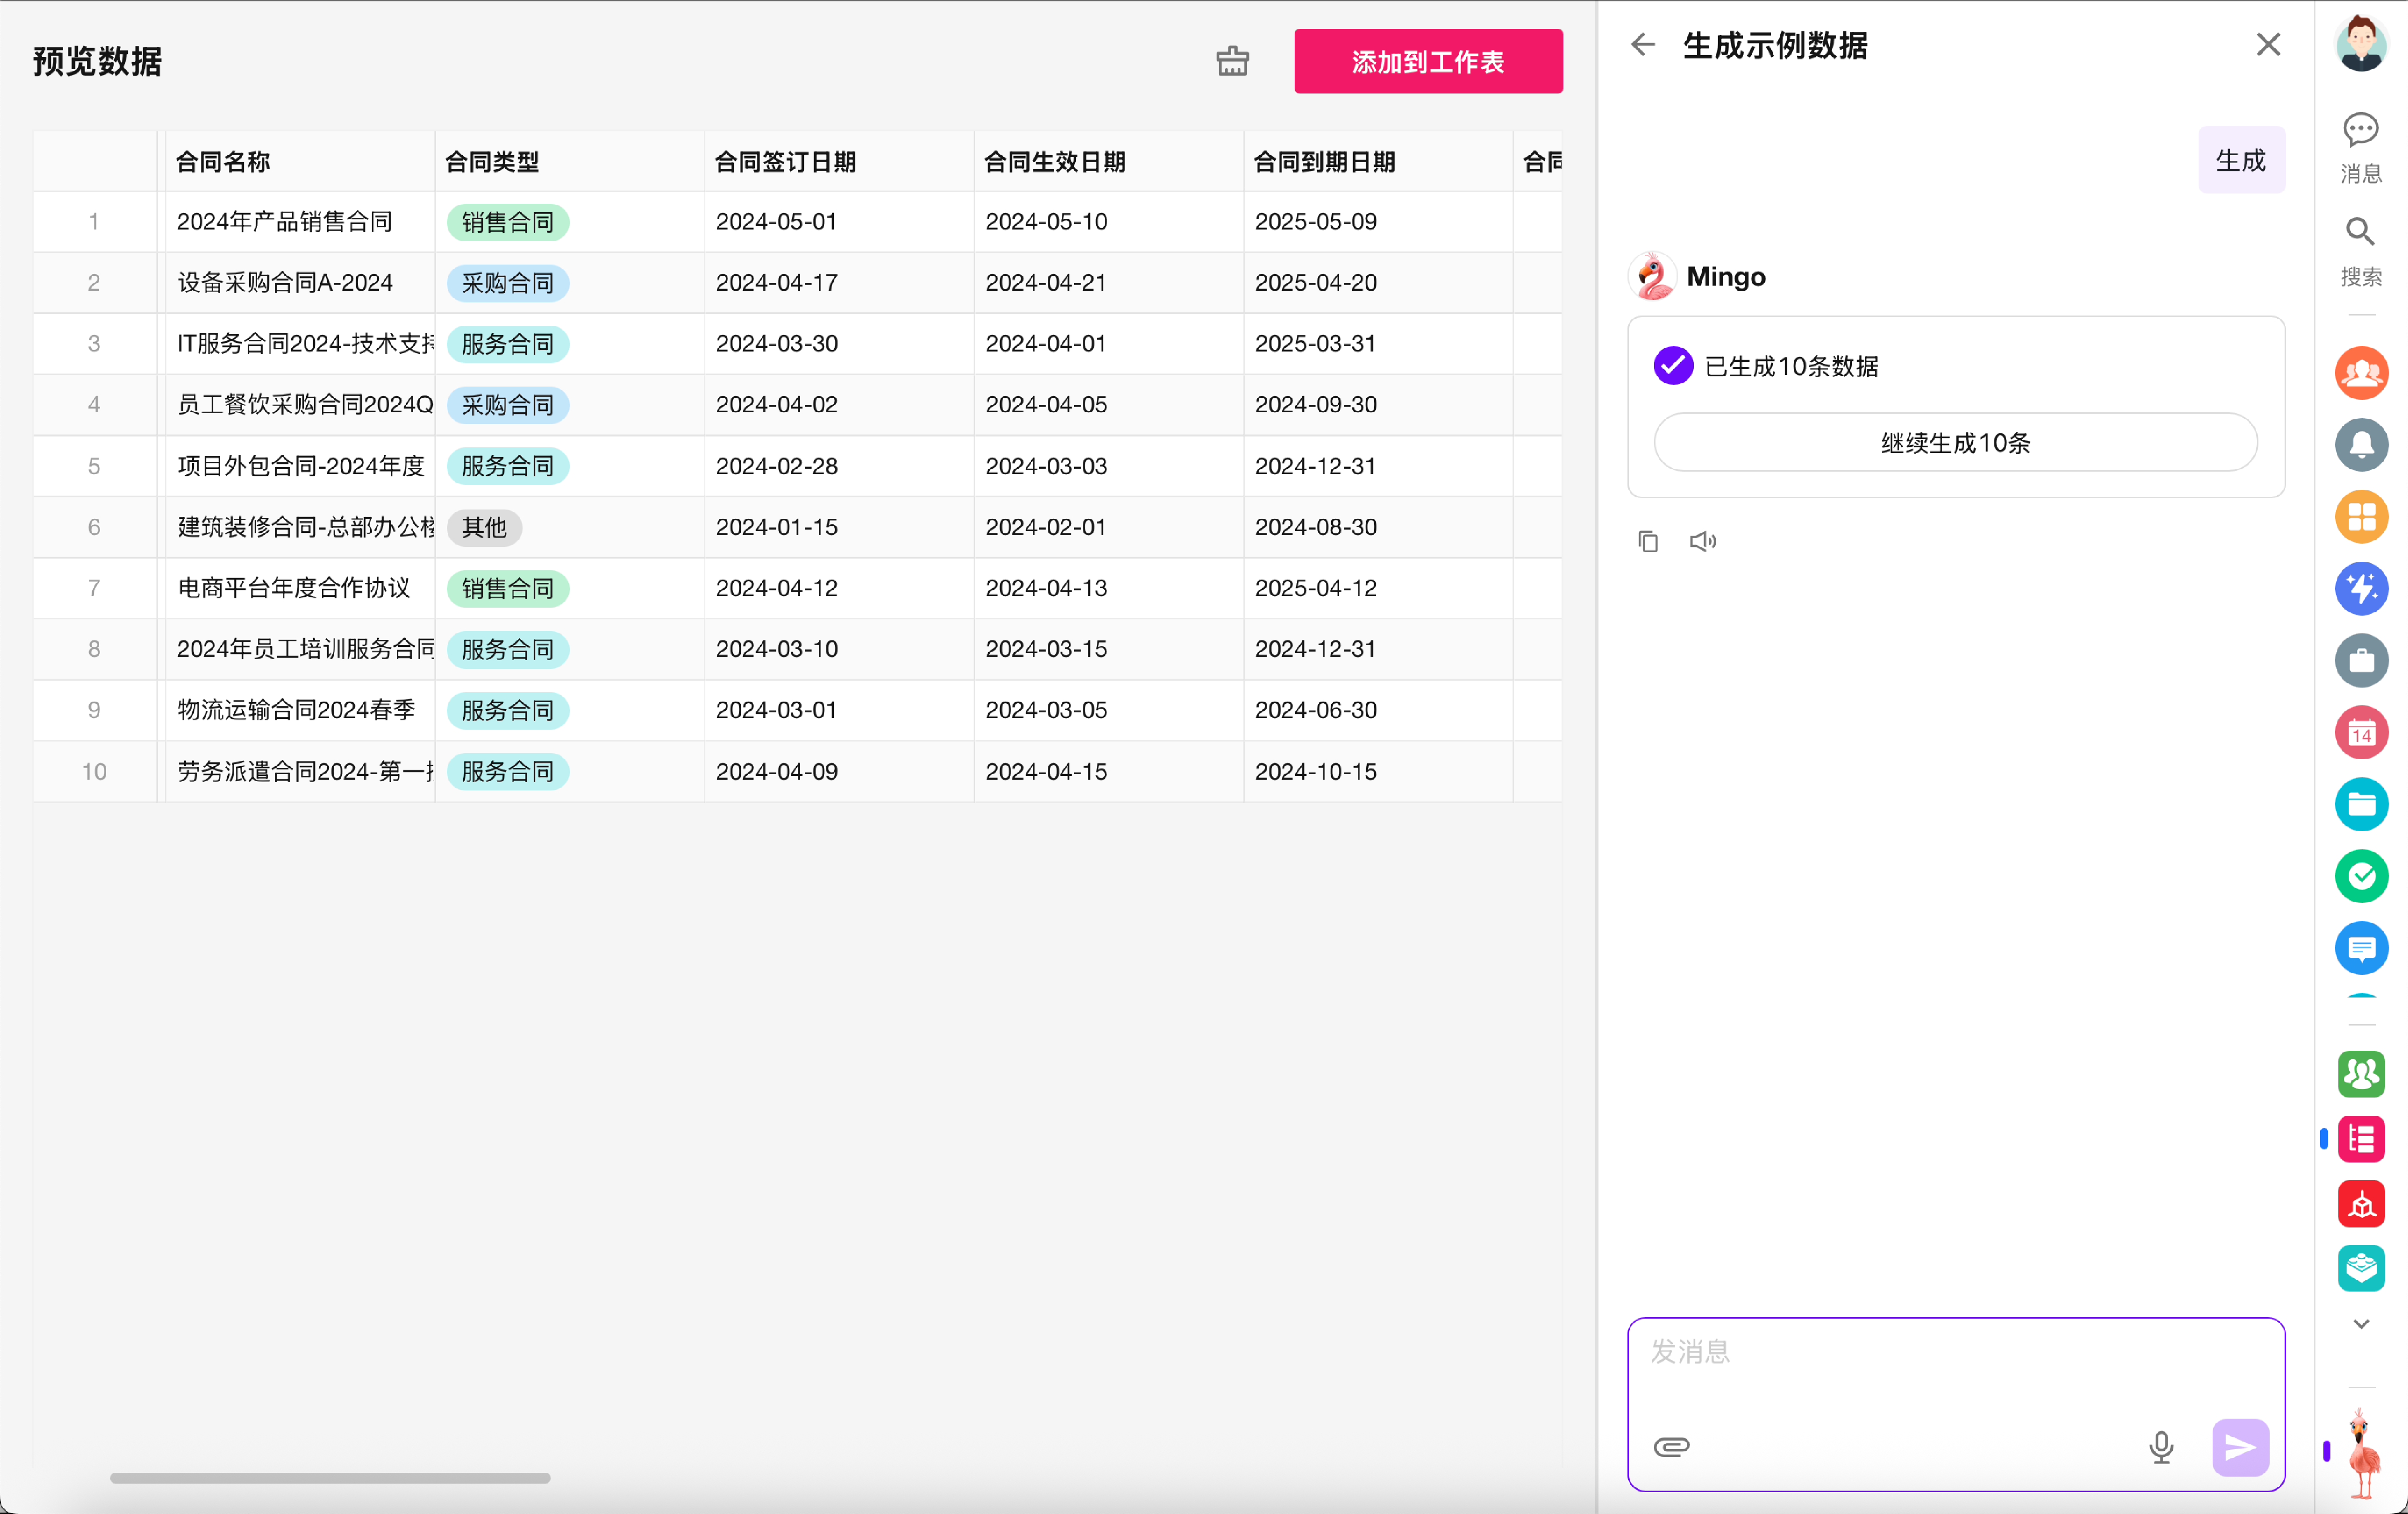Click into the 发消息 input box
2408x1514 pixels.
(1955, 1365)
